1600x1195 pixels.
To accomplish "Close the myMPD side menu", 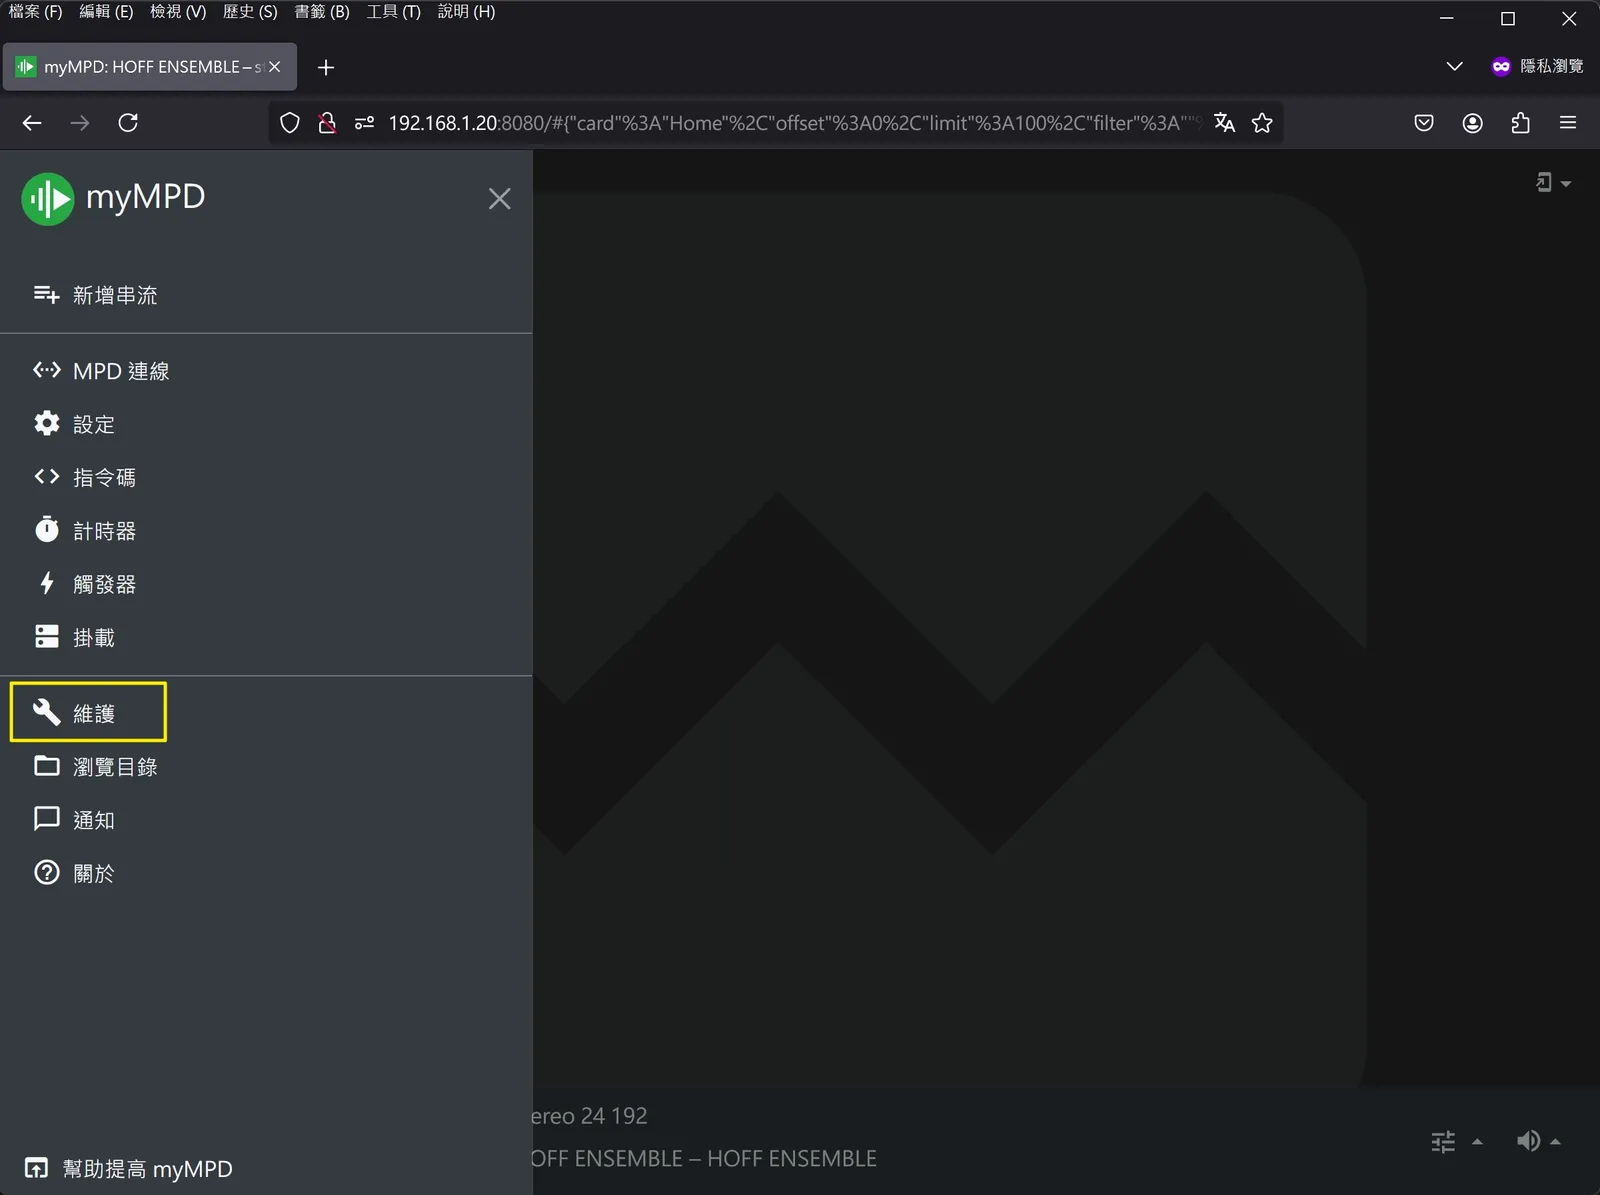I will [499, 199].
